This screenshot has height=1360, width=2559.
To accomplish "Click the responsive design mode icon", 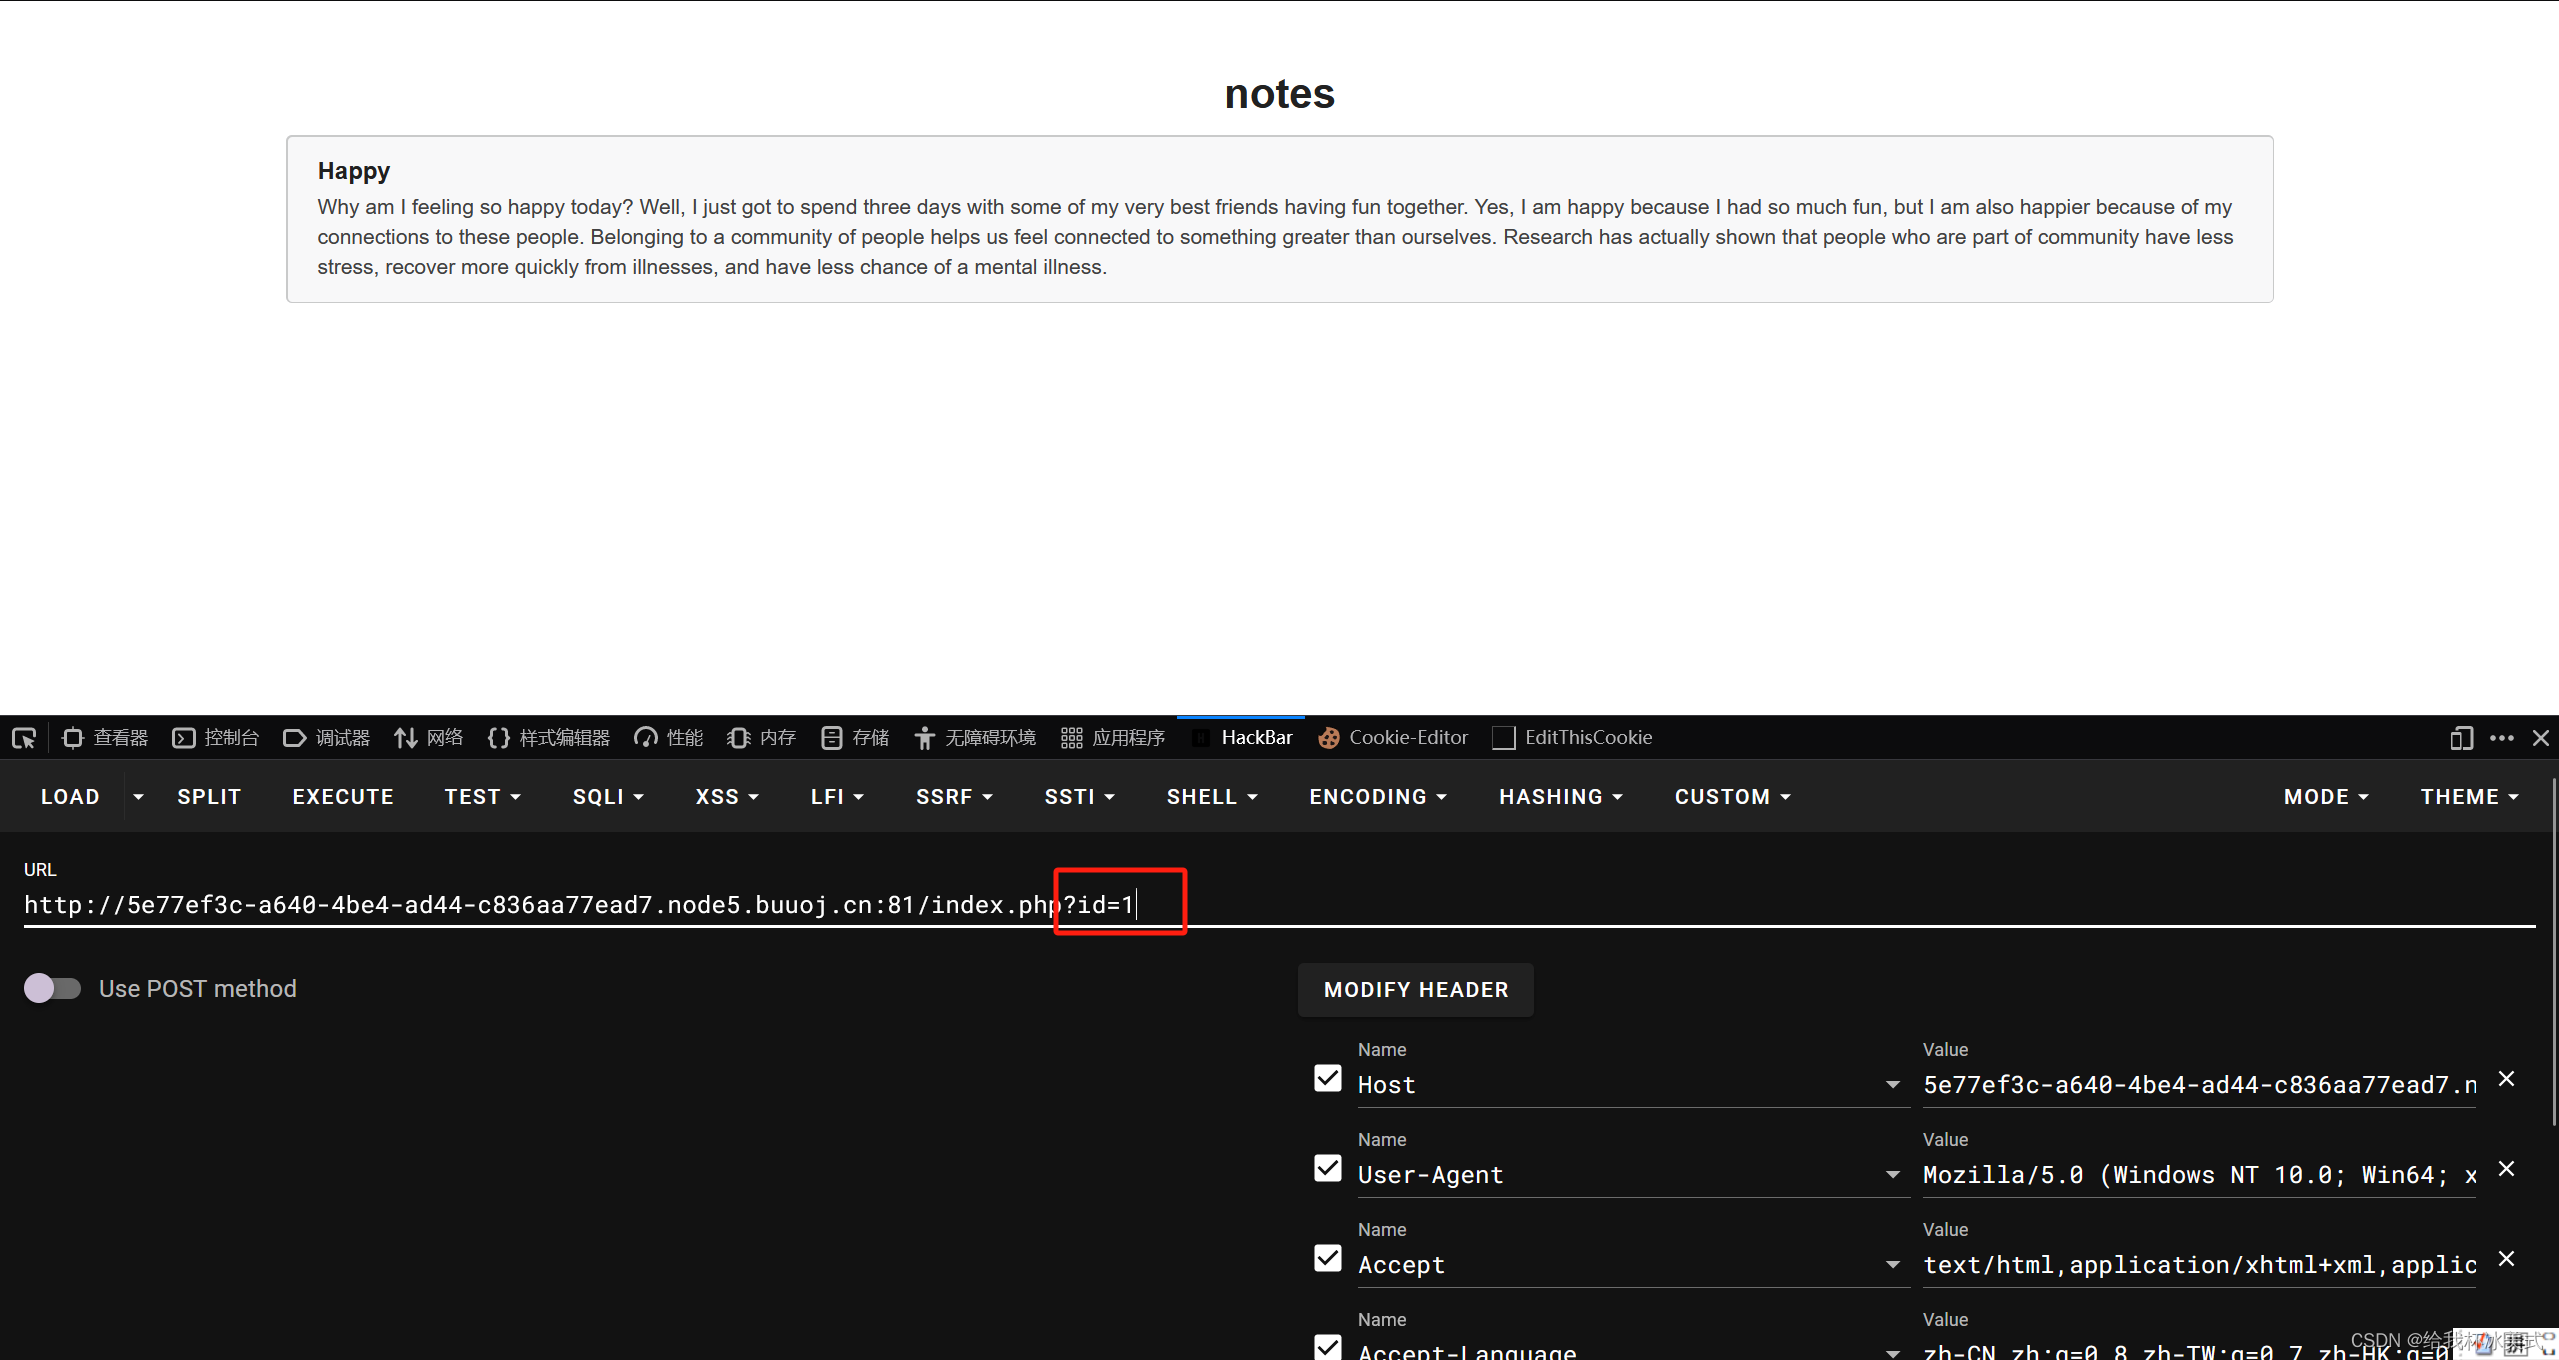I will [x=2461, y=738].
